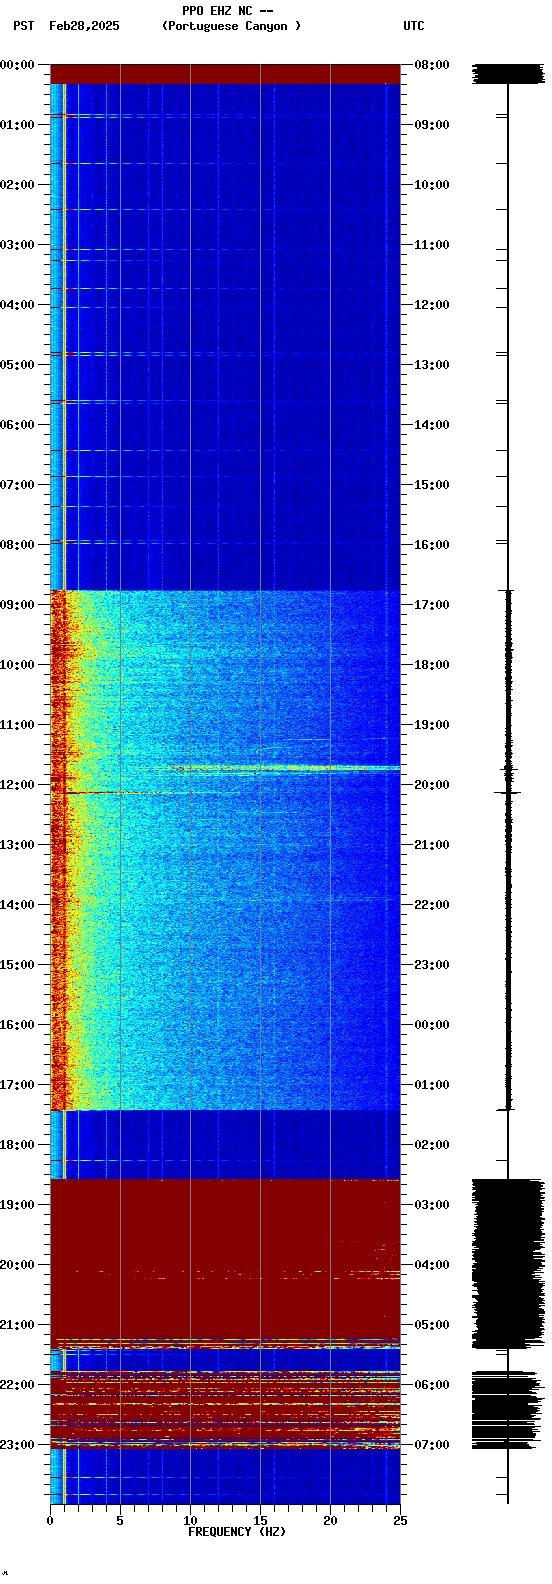Click the UTC time label '20:00'
The image size is (552, 1584).
[x=432, y=785]
